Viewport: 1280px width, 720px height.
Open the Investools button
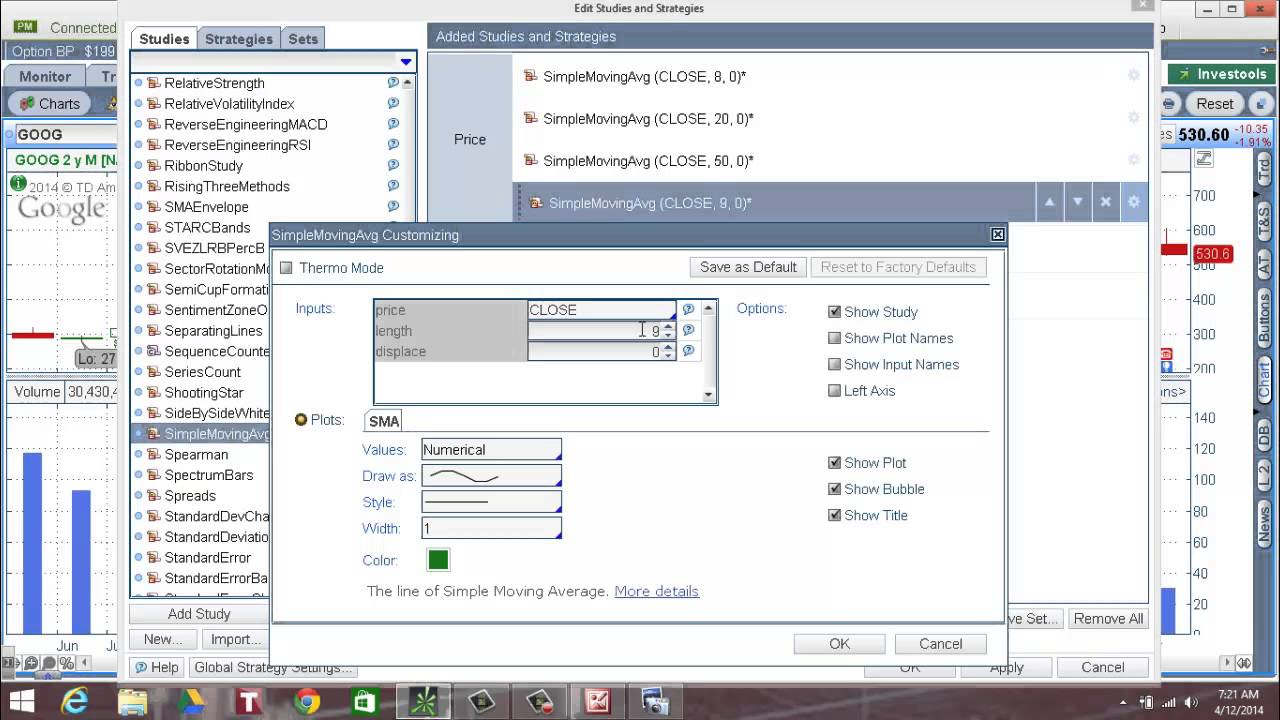[1221, 74]
